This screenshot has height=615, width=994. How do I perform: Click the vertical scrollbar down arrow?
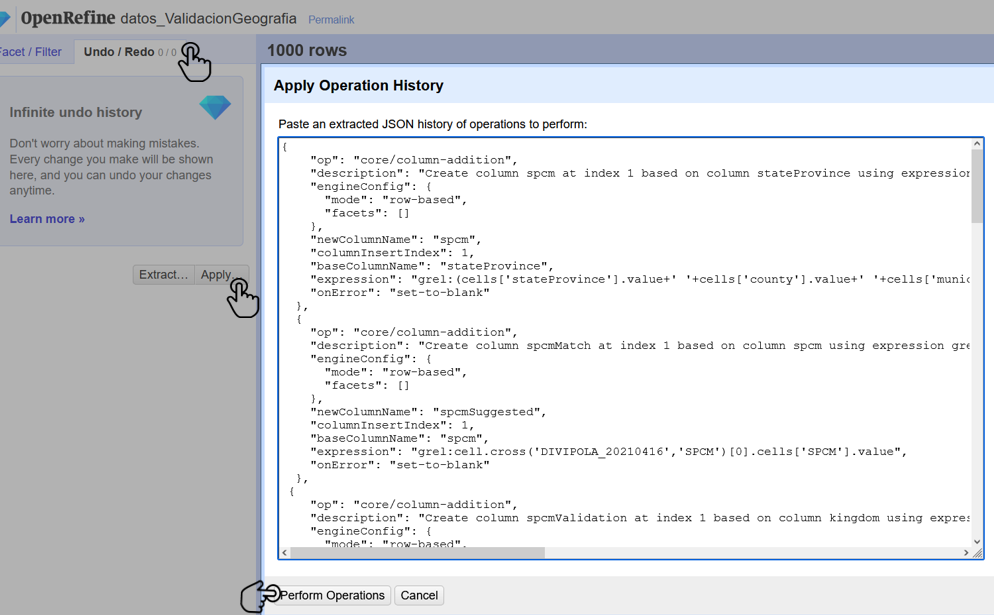977,541
